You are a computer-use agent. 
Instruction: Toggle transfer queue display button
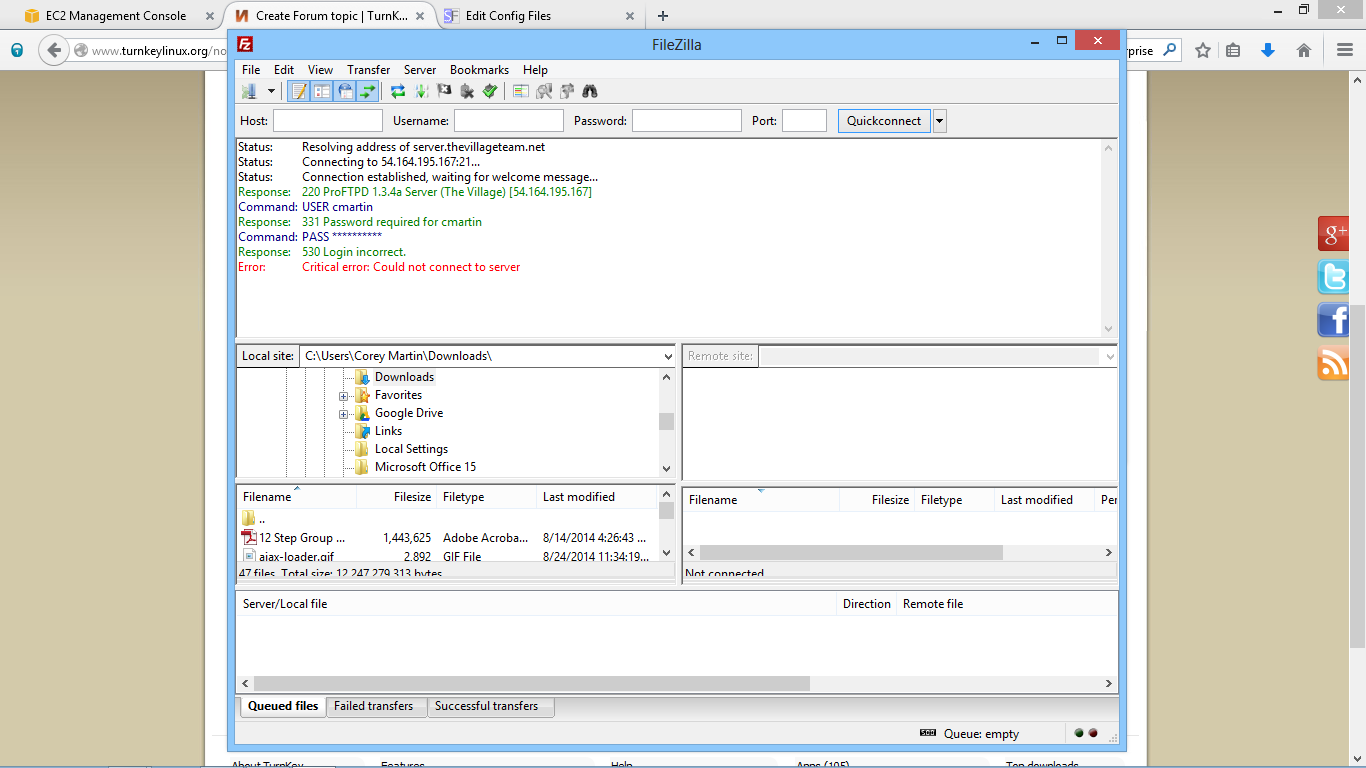(x=368, y=92)
